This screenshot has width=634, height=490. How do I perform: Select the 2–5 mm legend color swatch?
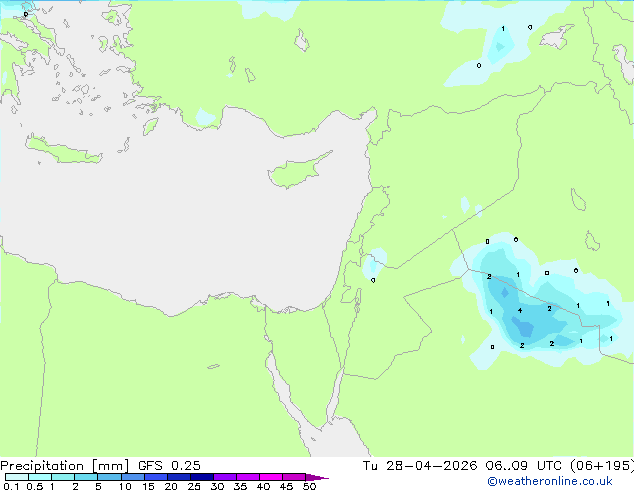click(x=86, y=477)
